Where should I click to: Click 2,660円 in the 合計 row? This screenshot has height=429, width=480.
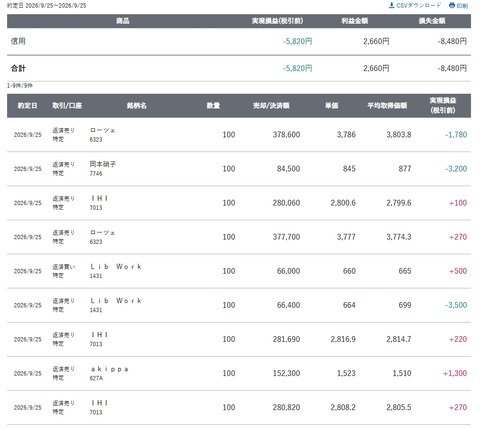(376, 68)
